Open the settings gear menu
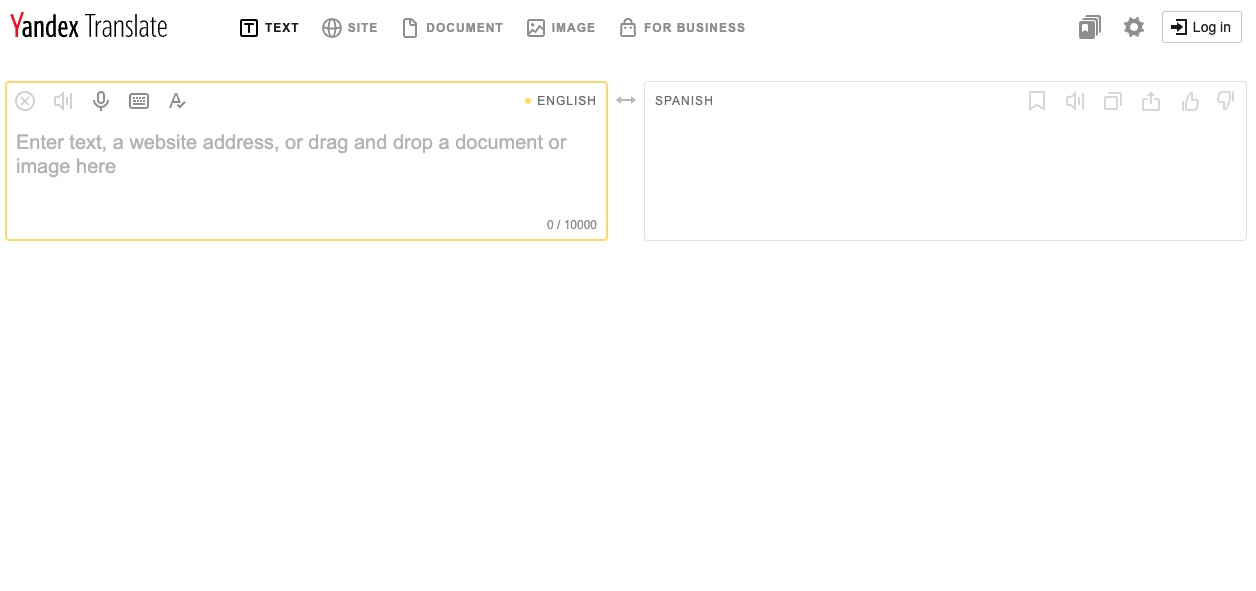 [x=1134, y=27]
